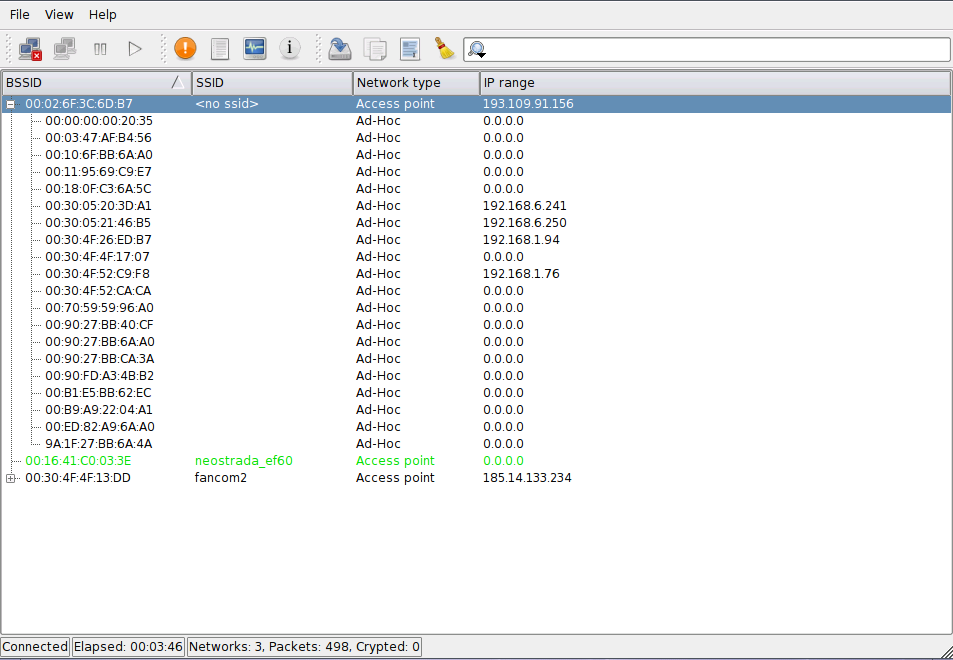
Task: Open the View menu
Action: click(x=59, y=15)
